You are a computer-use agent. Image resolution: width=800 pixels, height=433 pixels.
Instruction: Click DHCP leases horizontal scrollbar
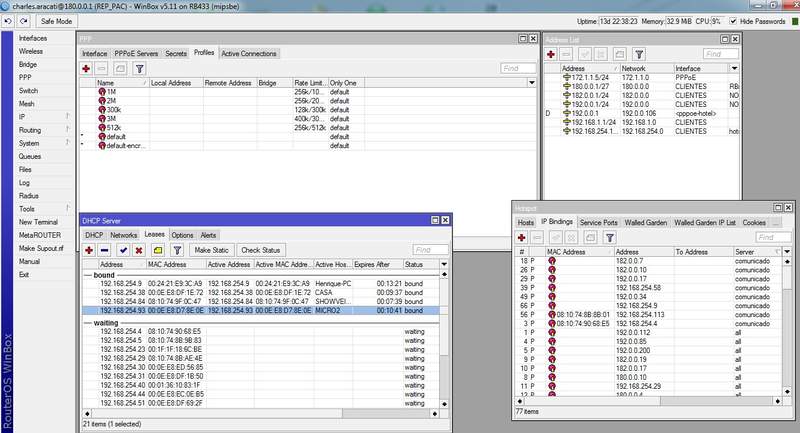click(x=261, y=414)
